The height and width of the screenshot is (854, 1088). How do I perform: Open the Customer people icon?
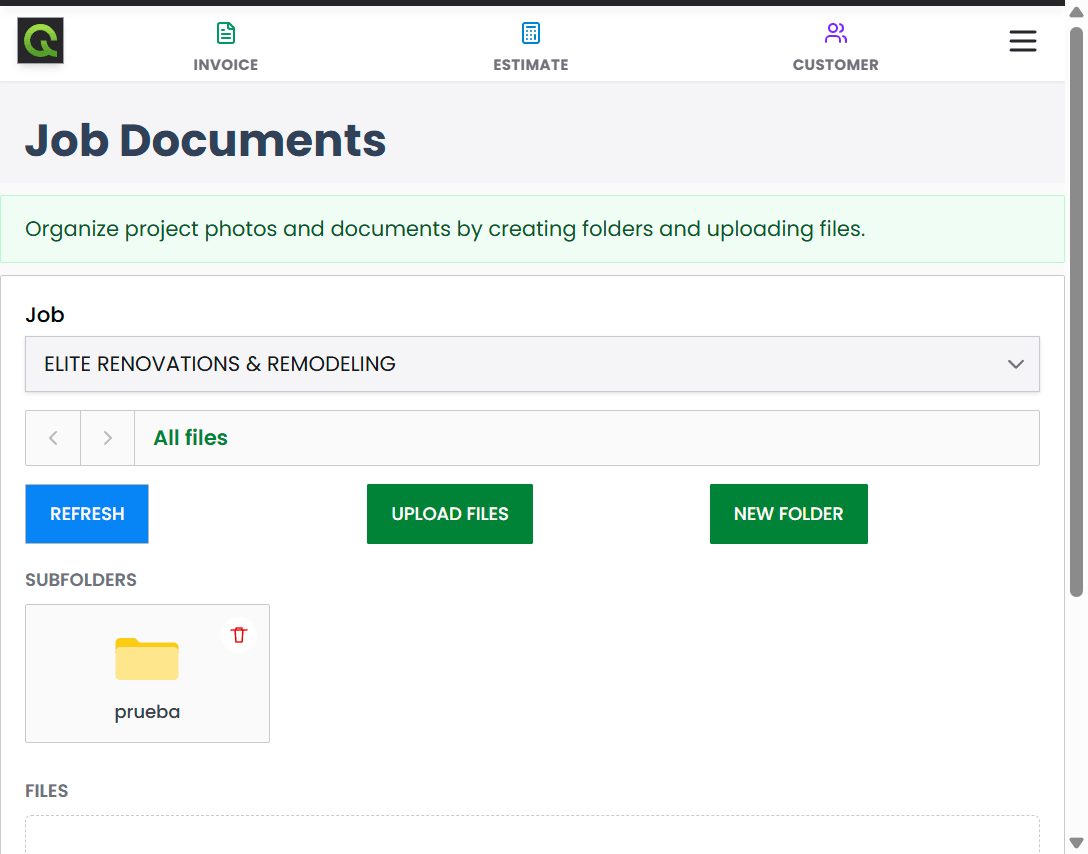click(x=835, y=33)
